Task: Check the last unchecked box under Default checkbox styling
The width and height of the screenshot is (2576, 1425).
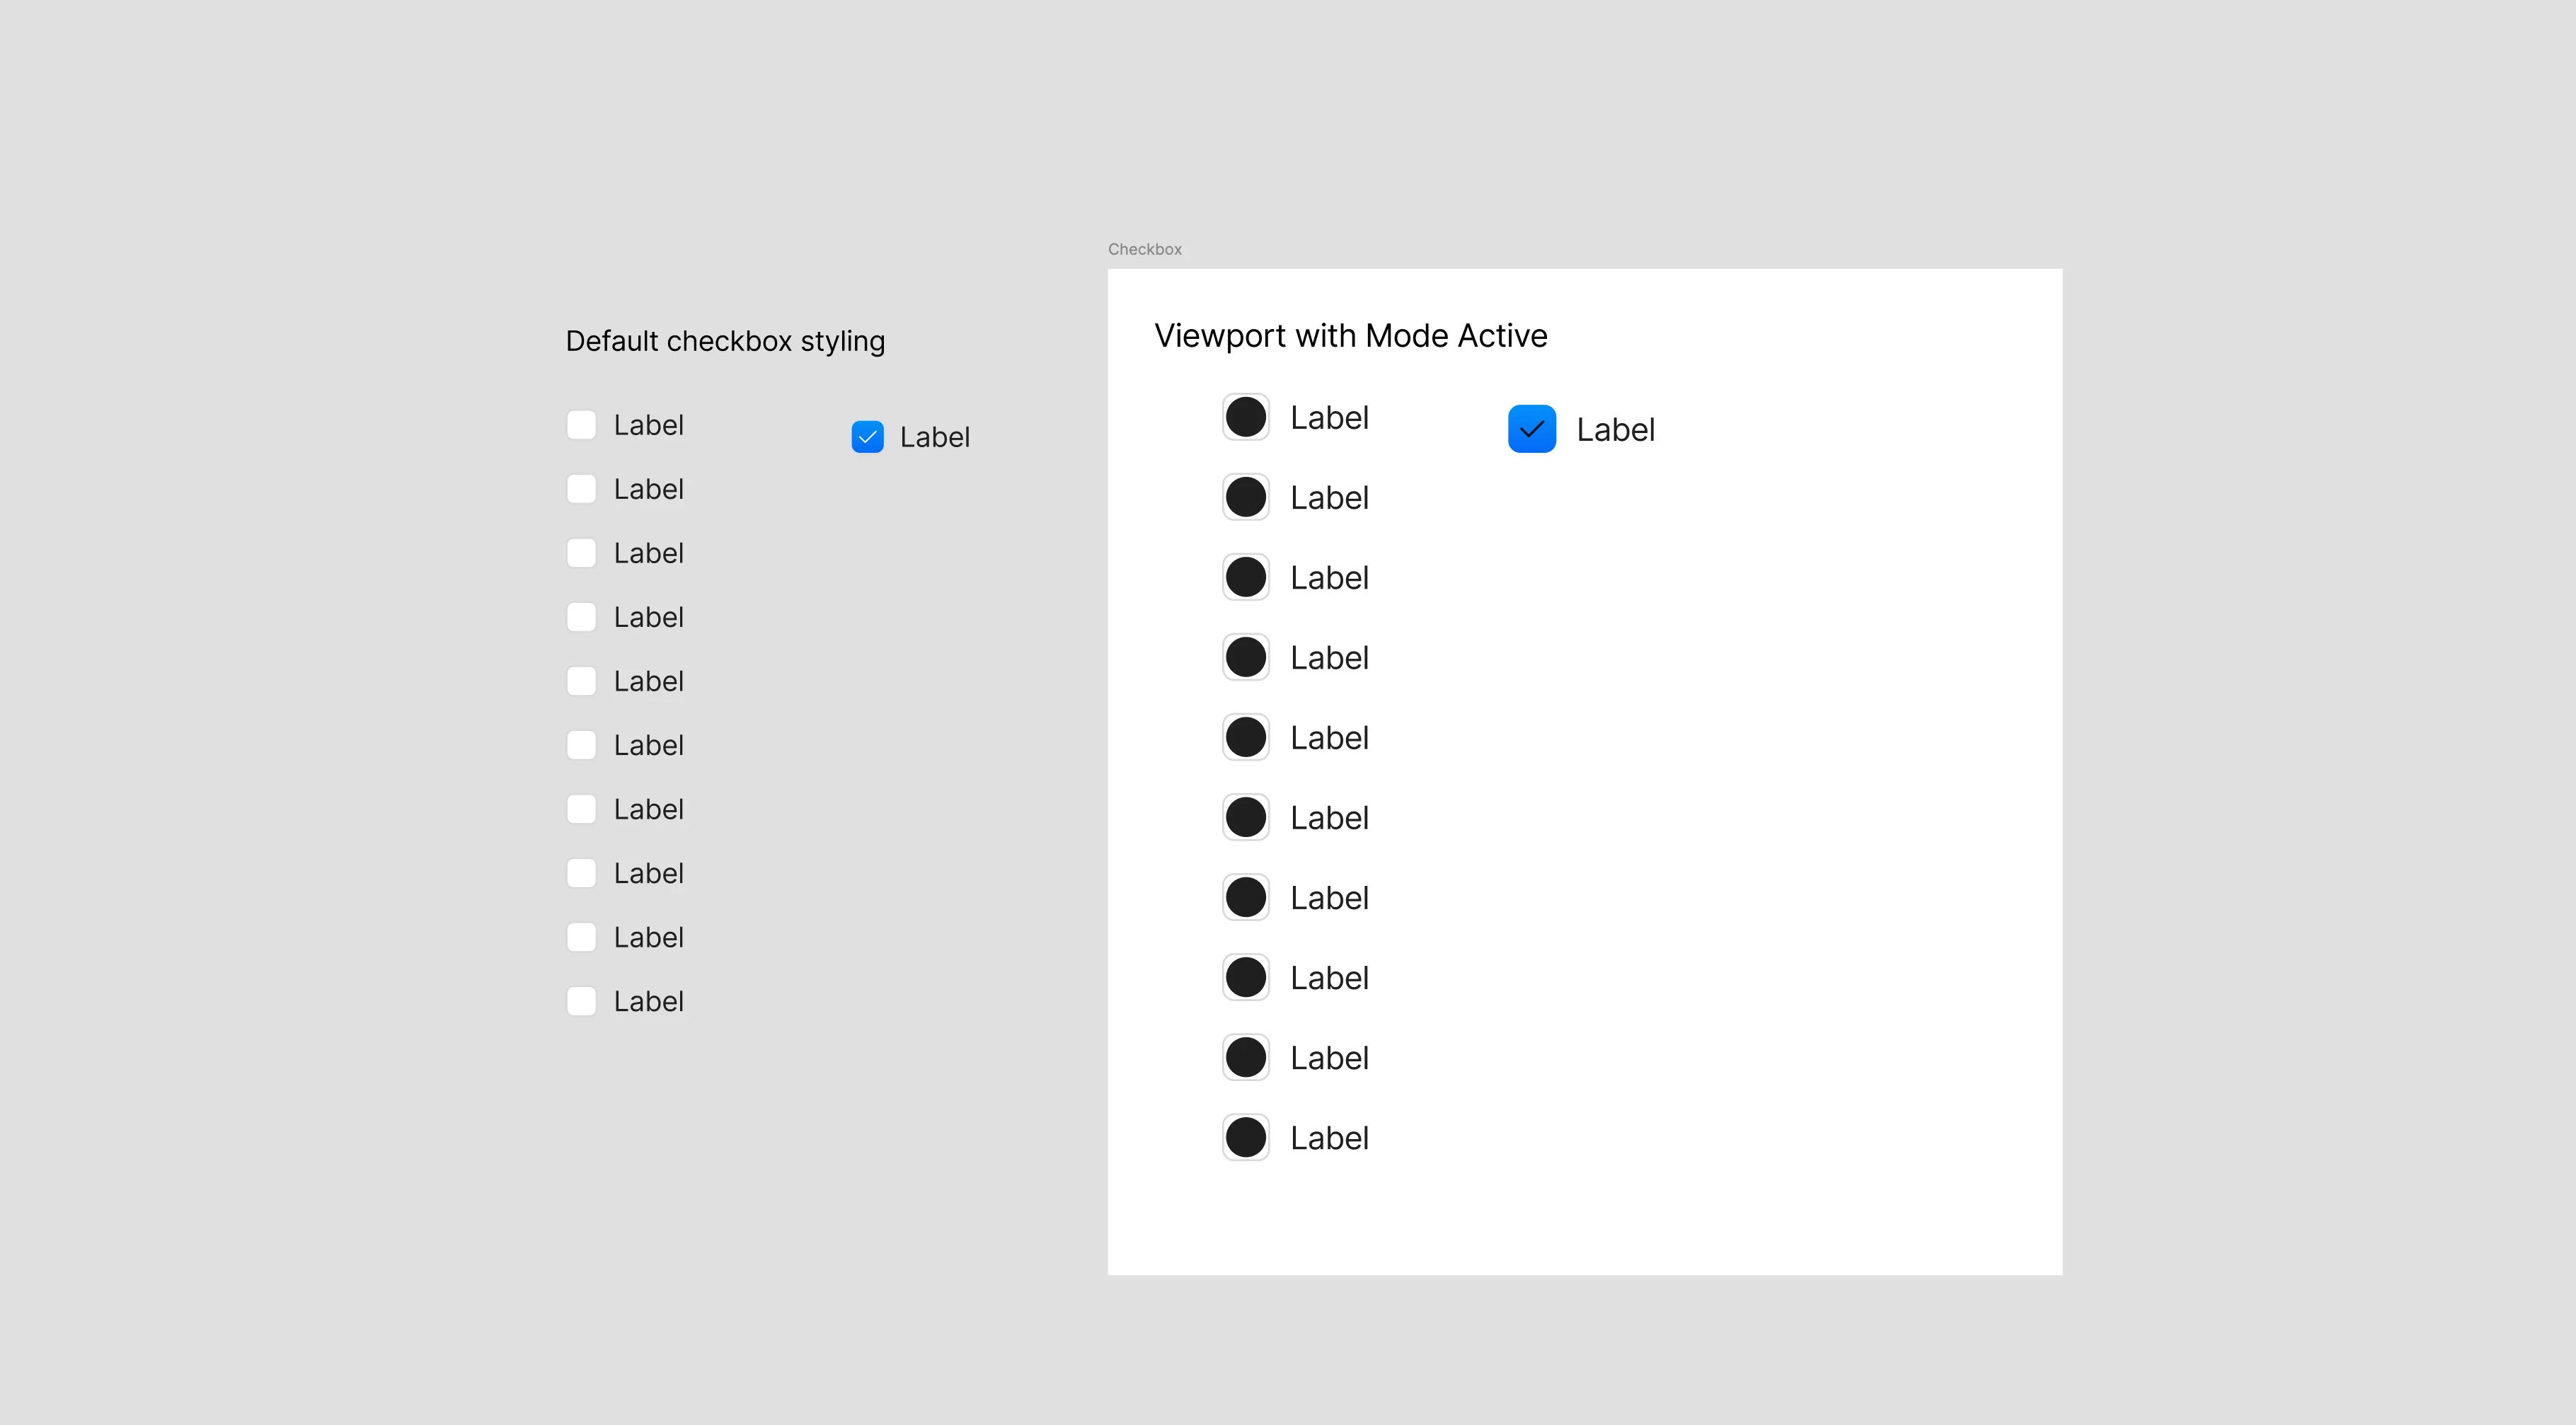Action: [x=581, y=1001]
